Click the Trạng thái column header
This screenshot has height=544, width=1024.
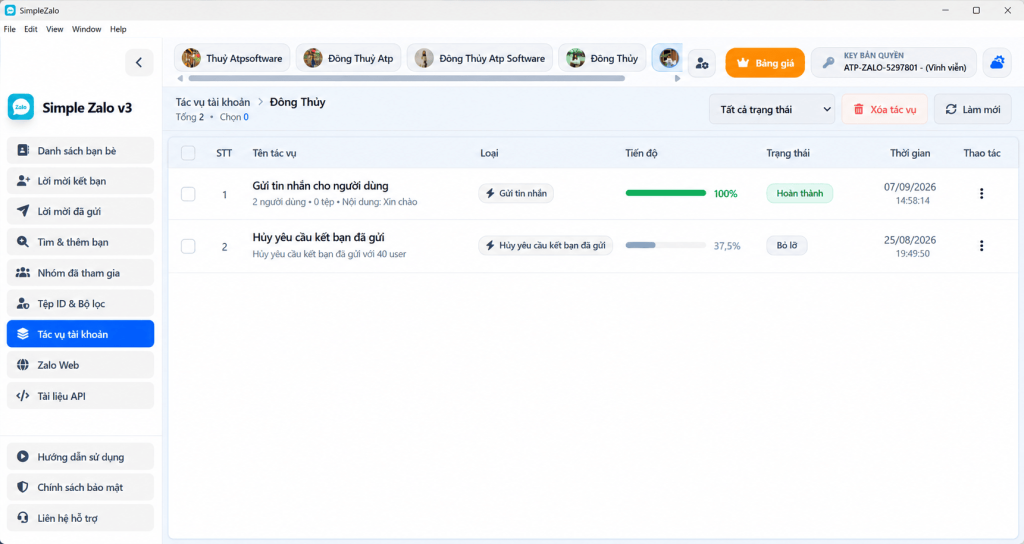pyautogui.click(x=788, y=153)
